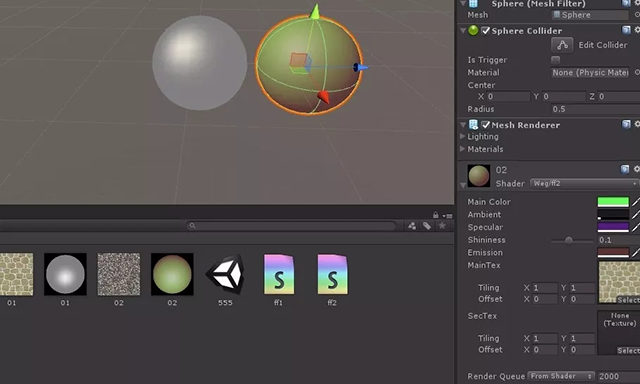Open the Render Queue From Shader dropdown

561,376
